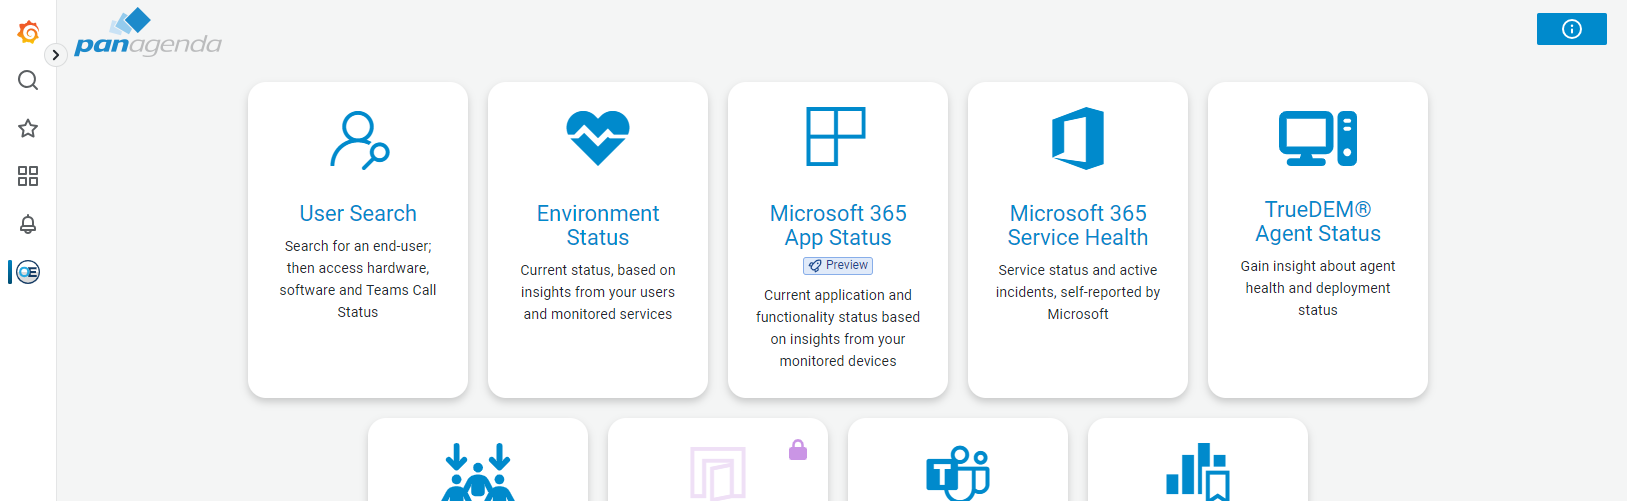Expand the sidebar with chevron arrow
Screen dimensions: 1627x501
(x=56, y=55)
